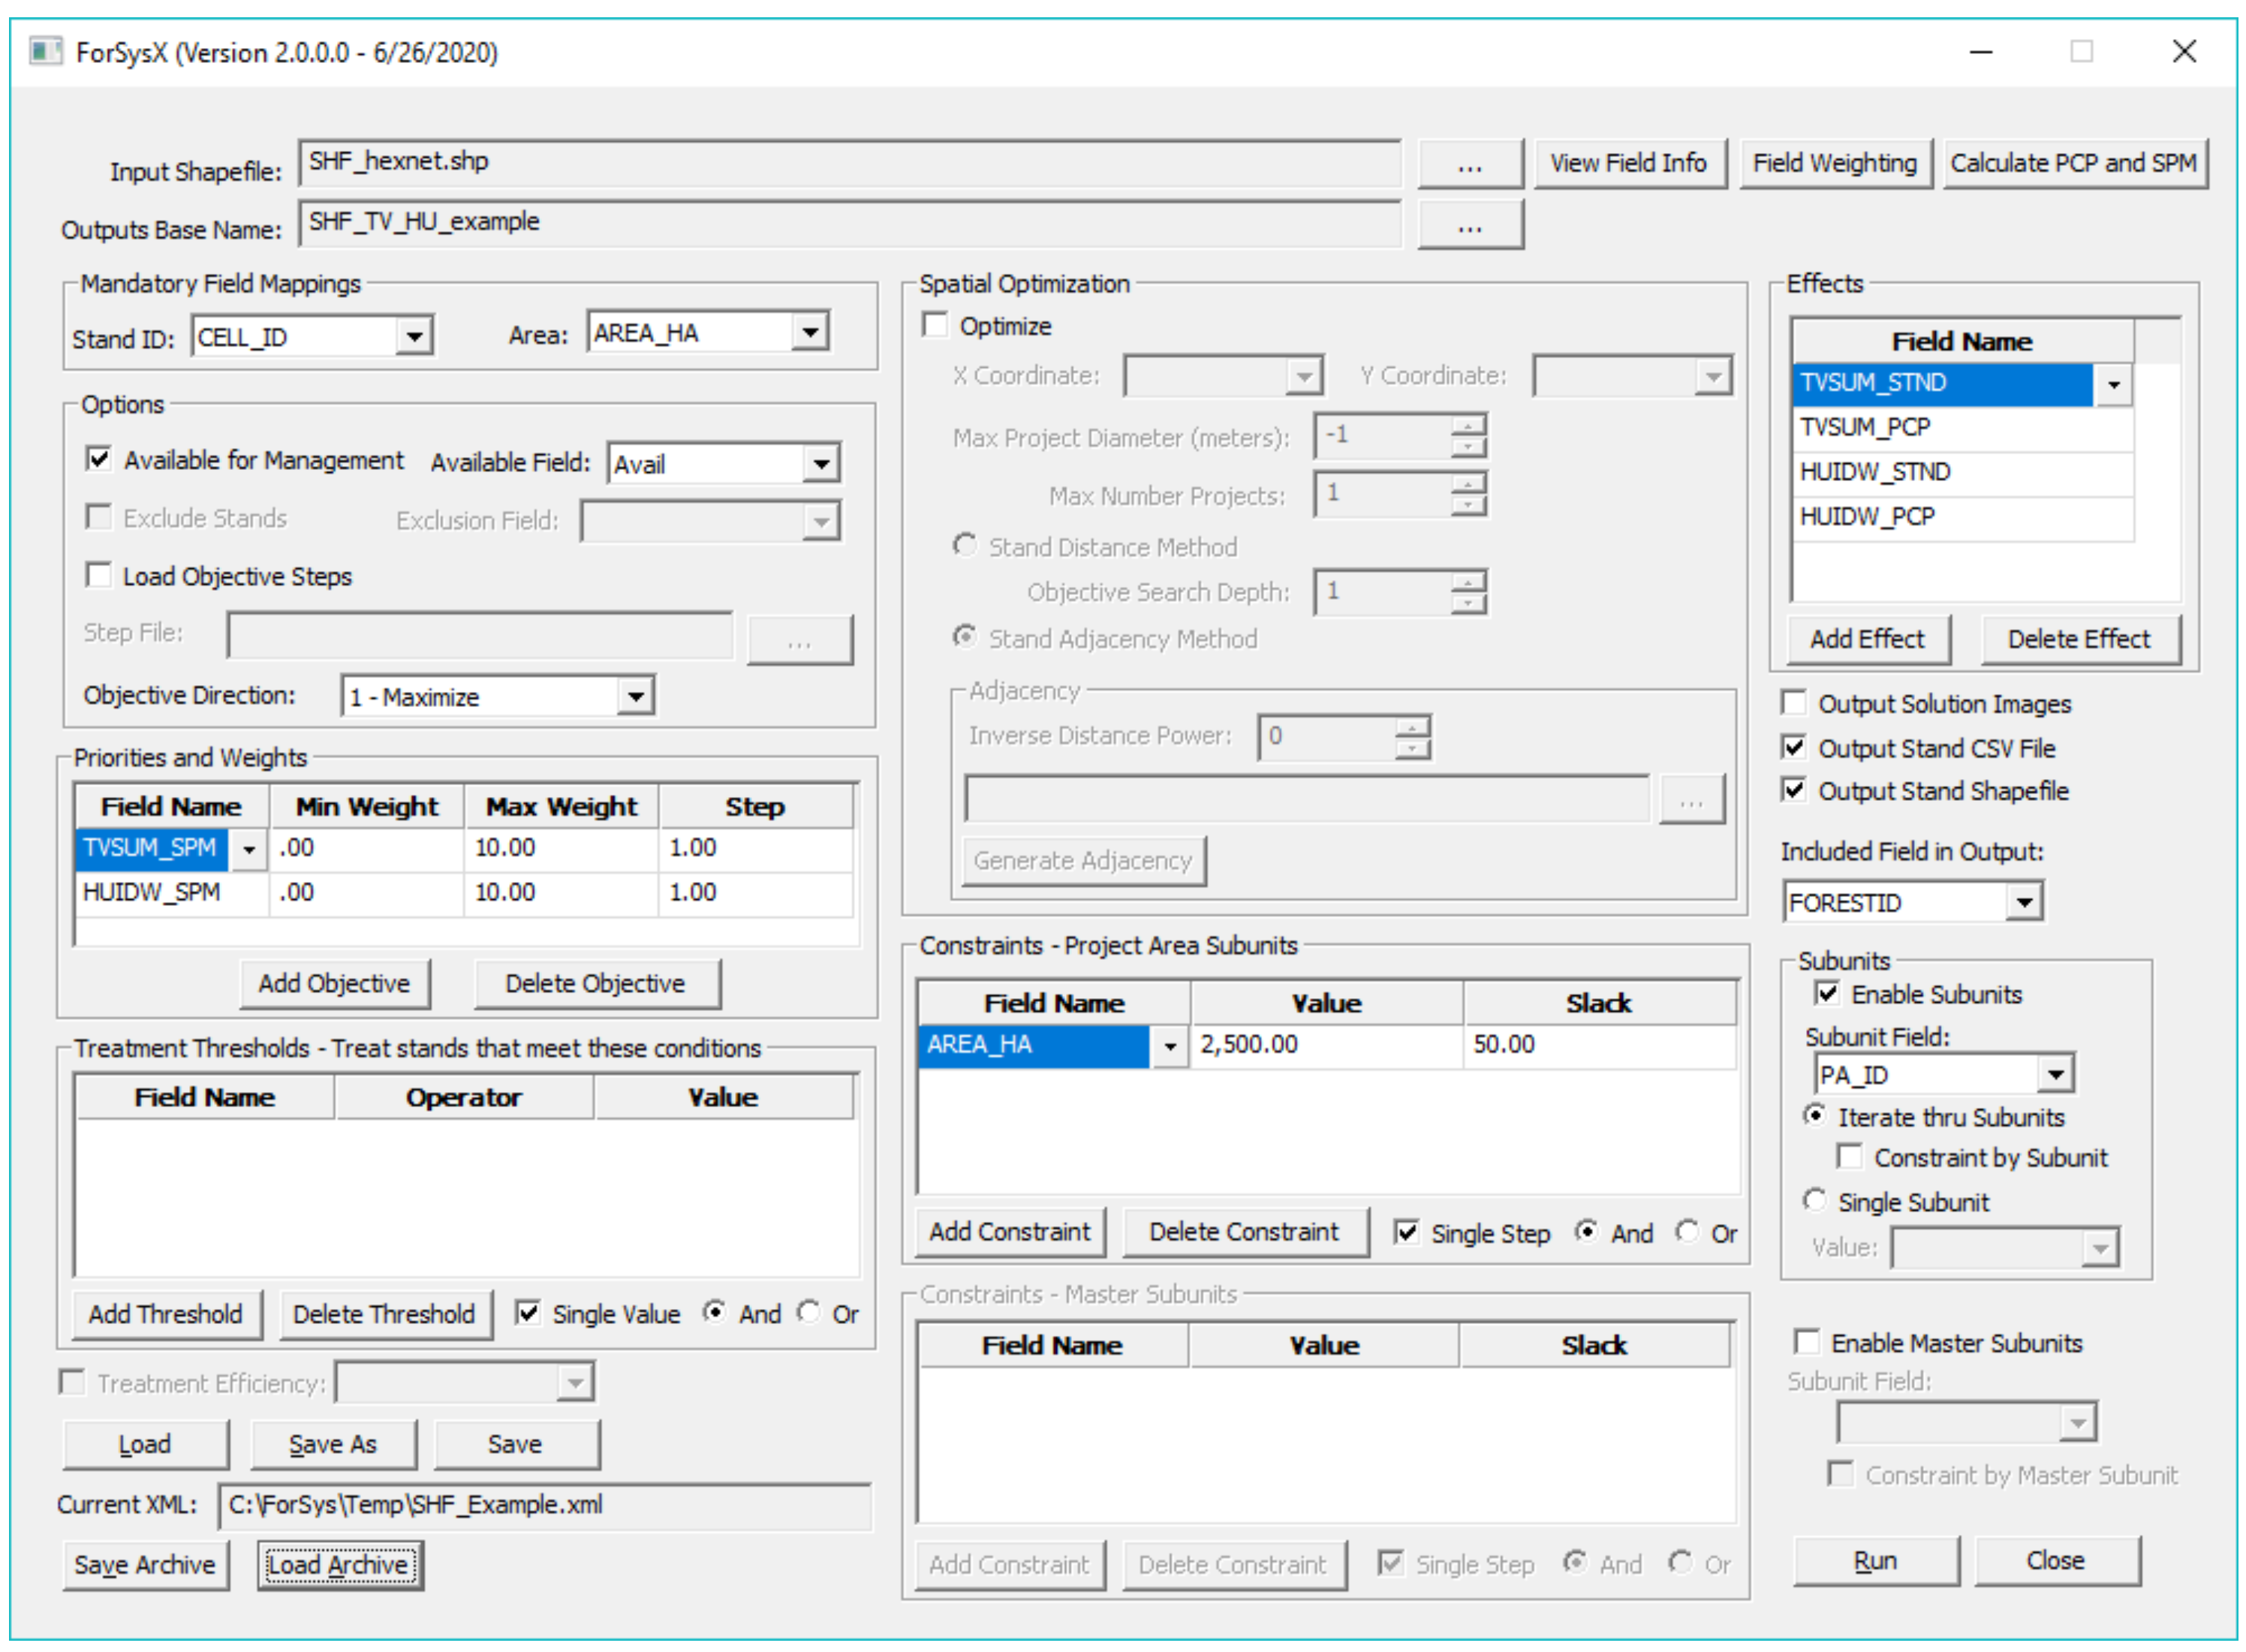Viewport: 2246px width, 1652px height.
Task: Click the Close button
Action: 2057,1562
